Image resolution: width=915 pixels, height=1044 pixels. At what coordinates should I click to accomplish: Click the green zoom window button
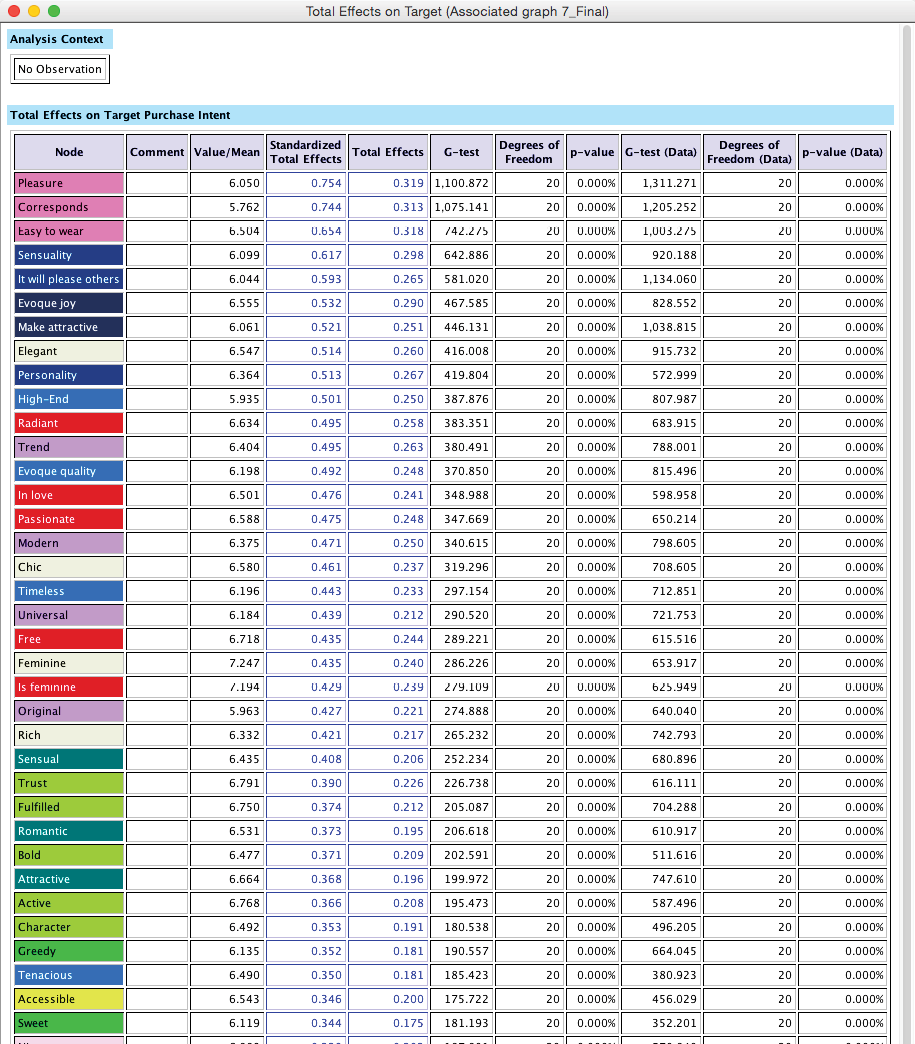pyautogui.click(x=54, y=11)
